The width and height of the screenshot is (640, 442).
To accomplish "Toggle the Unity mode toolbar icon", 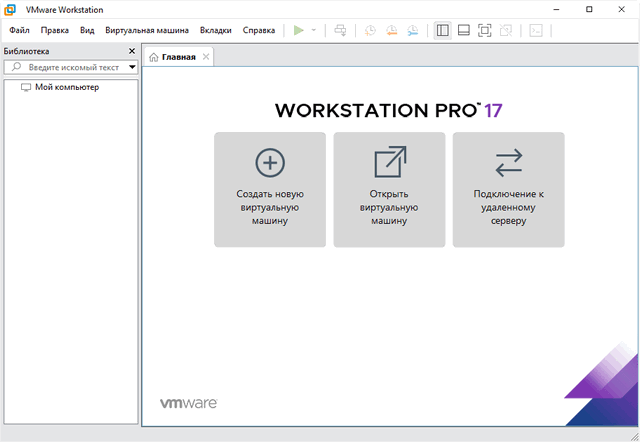I will tap(506, 30).
